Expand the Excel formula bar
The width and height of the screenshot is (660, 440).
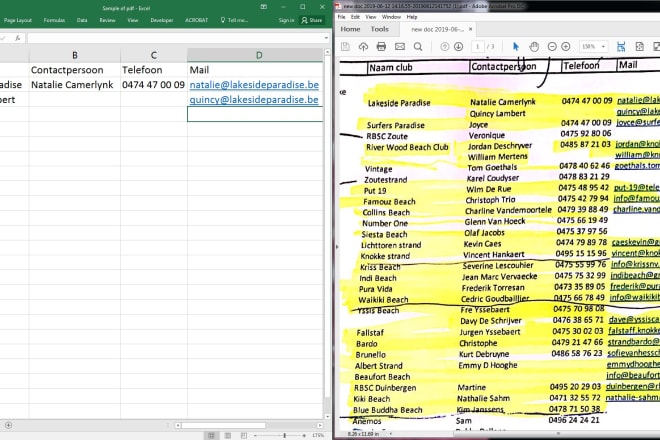326,38
